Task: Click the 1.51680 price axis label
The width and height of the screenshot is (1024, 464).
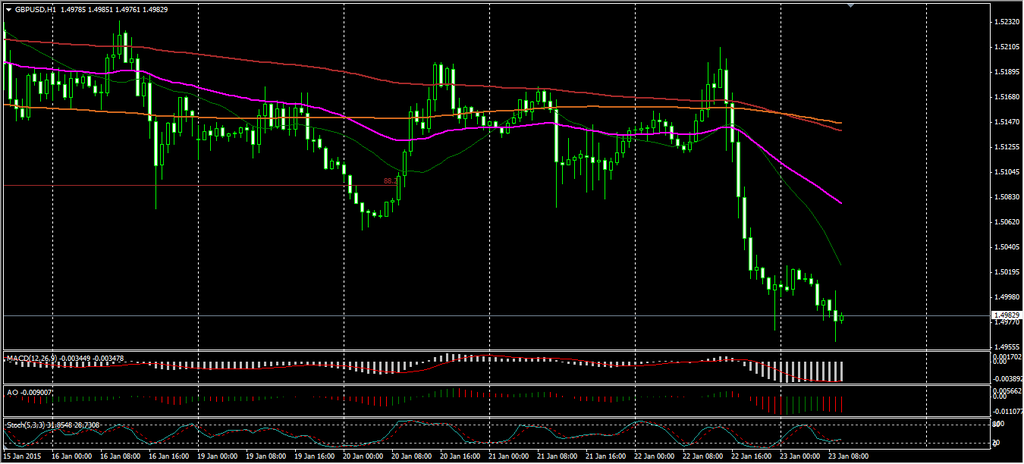Action: tap(1006, 97)
